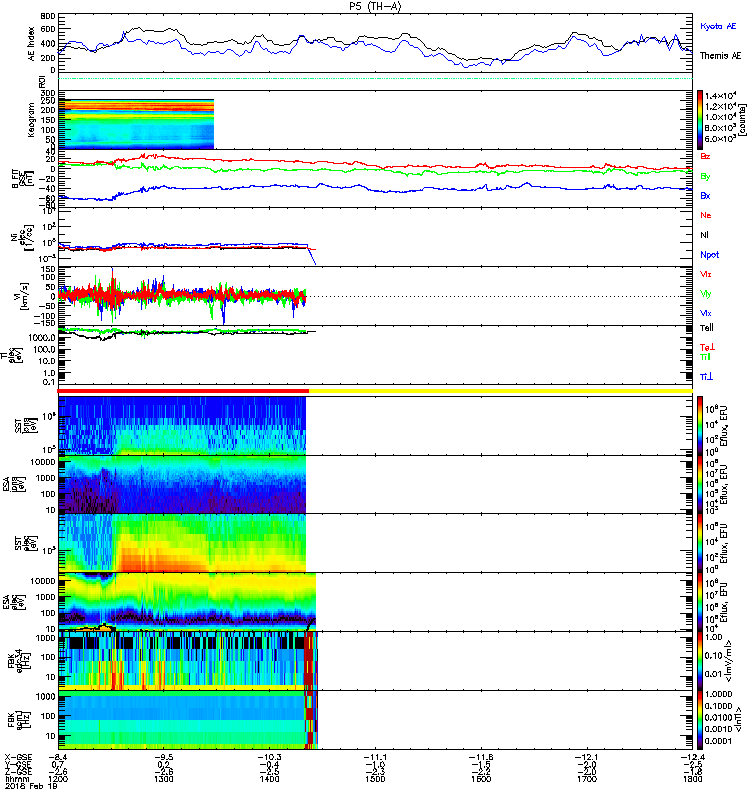Select the Kyoto AE legend label
The image size is (750, 800).
coord(718,26)
